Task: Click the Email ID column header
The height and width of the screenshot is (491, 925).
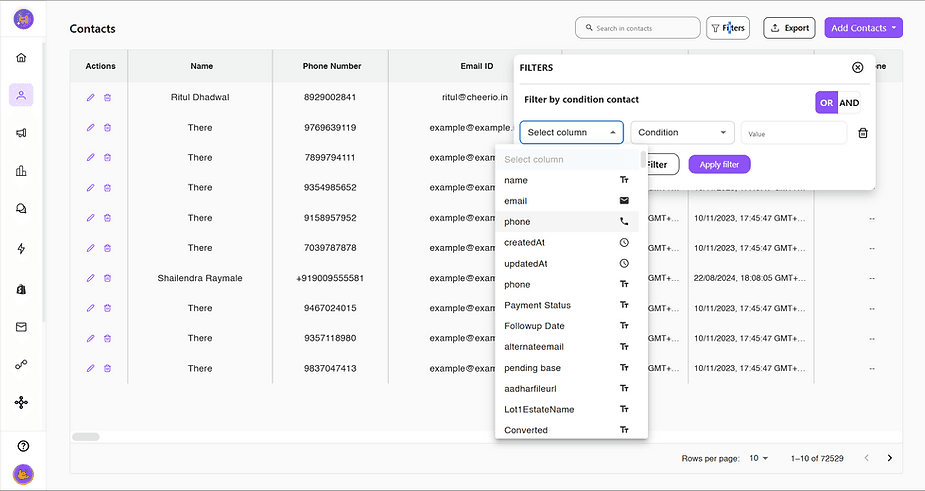Action: point(477,66)
